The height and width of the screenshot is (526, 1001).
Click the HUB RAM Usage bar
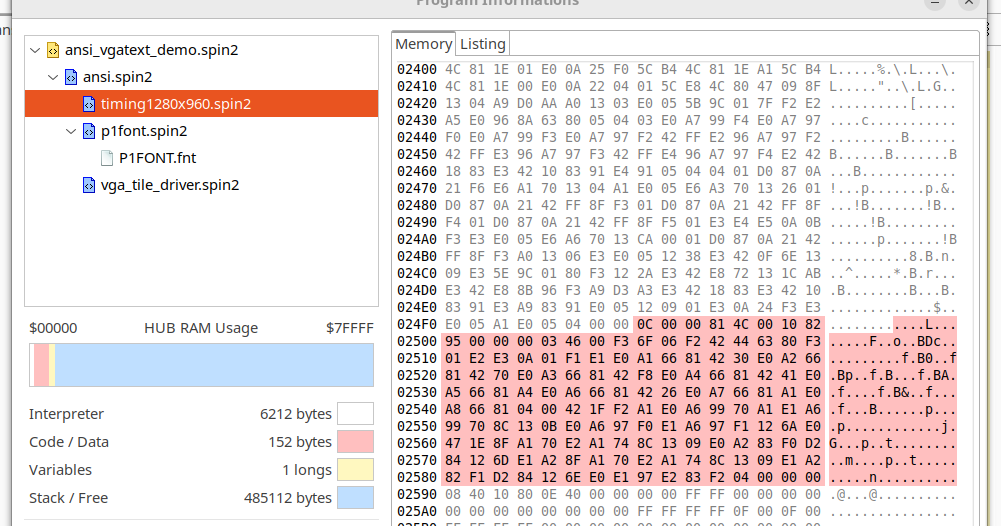(x=201, y=365)
